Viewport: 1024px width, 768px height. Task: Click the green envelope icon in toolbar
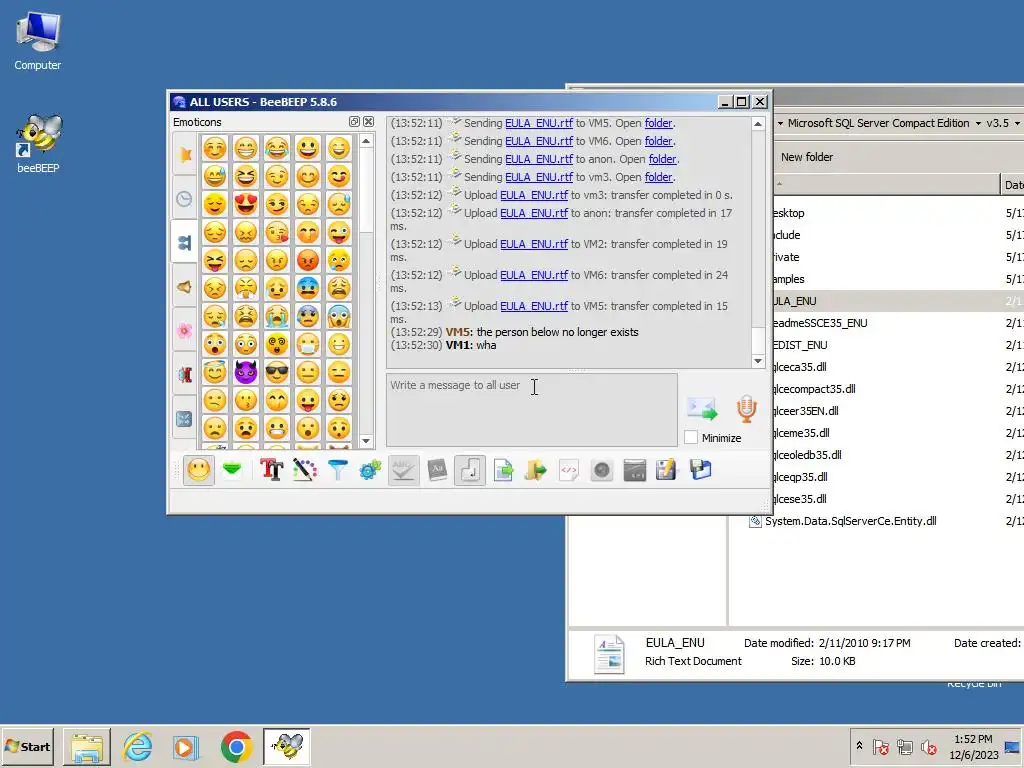tap(232, 470)
